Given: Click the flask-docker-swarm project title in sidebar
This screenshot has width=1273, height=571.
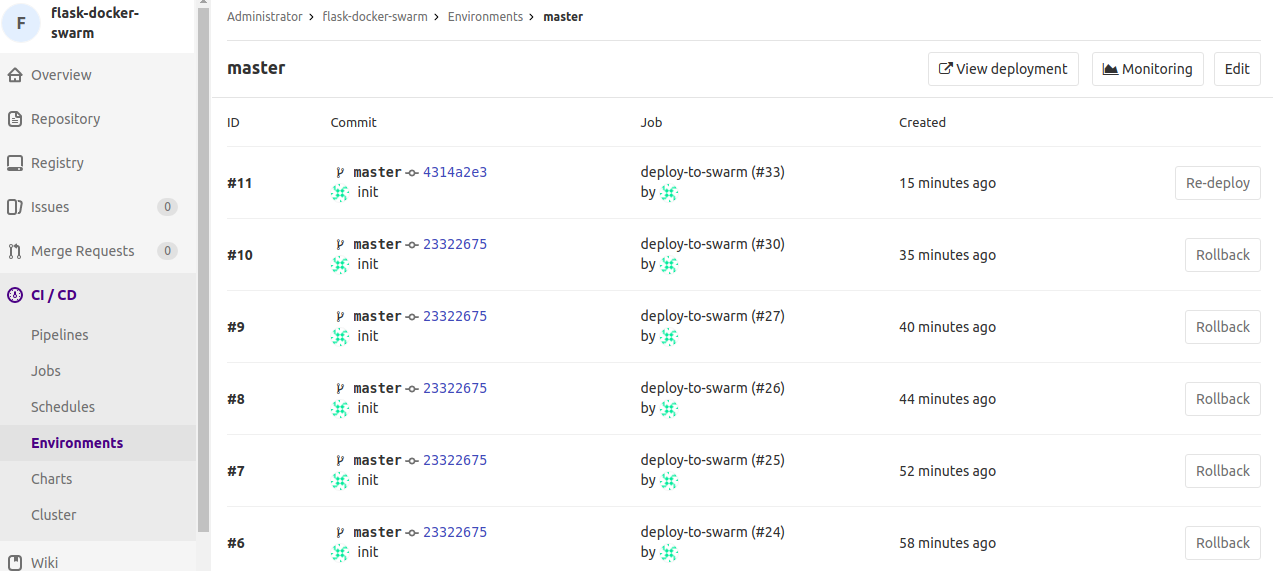Looking at the screenshot, I should pyautogui.click(x=95, y=23).
